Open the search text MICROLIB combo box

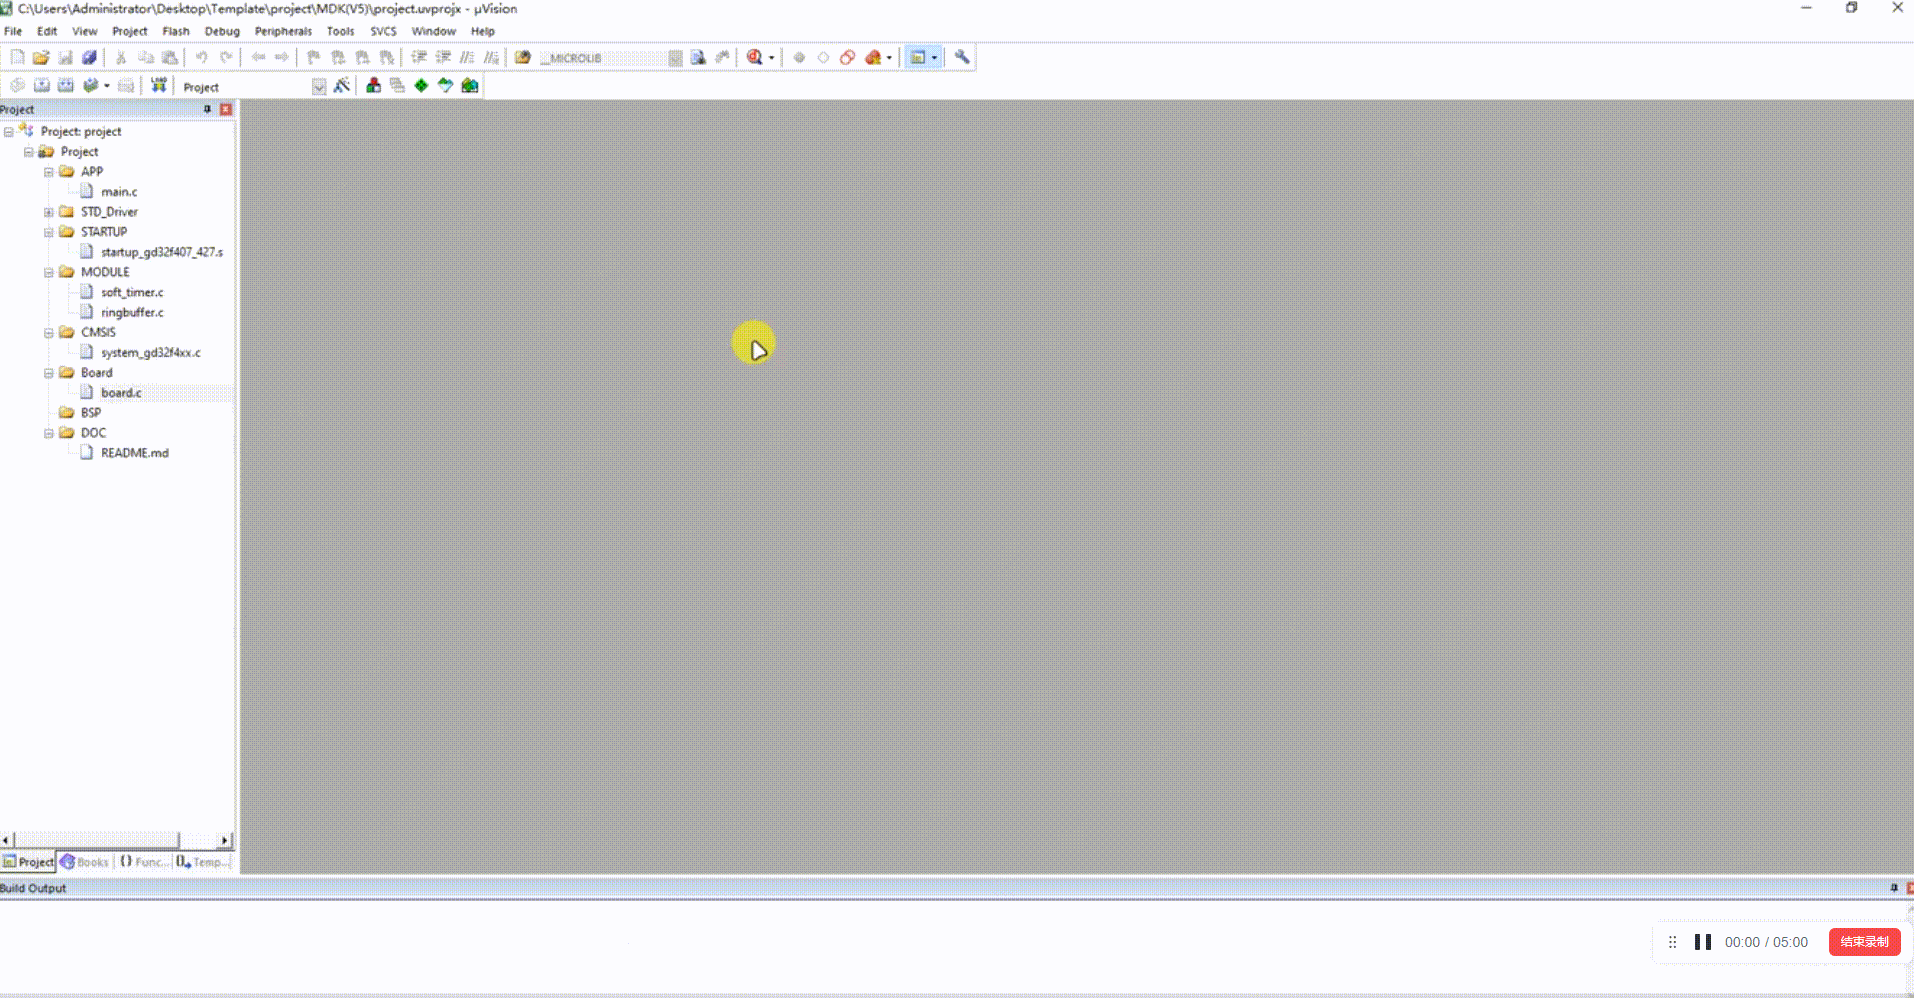[x=611, y=58]
